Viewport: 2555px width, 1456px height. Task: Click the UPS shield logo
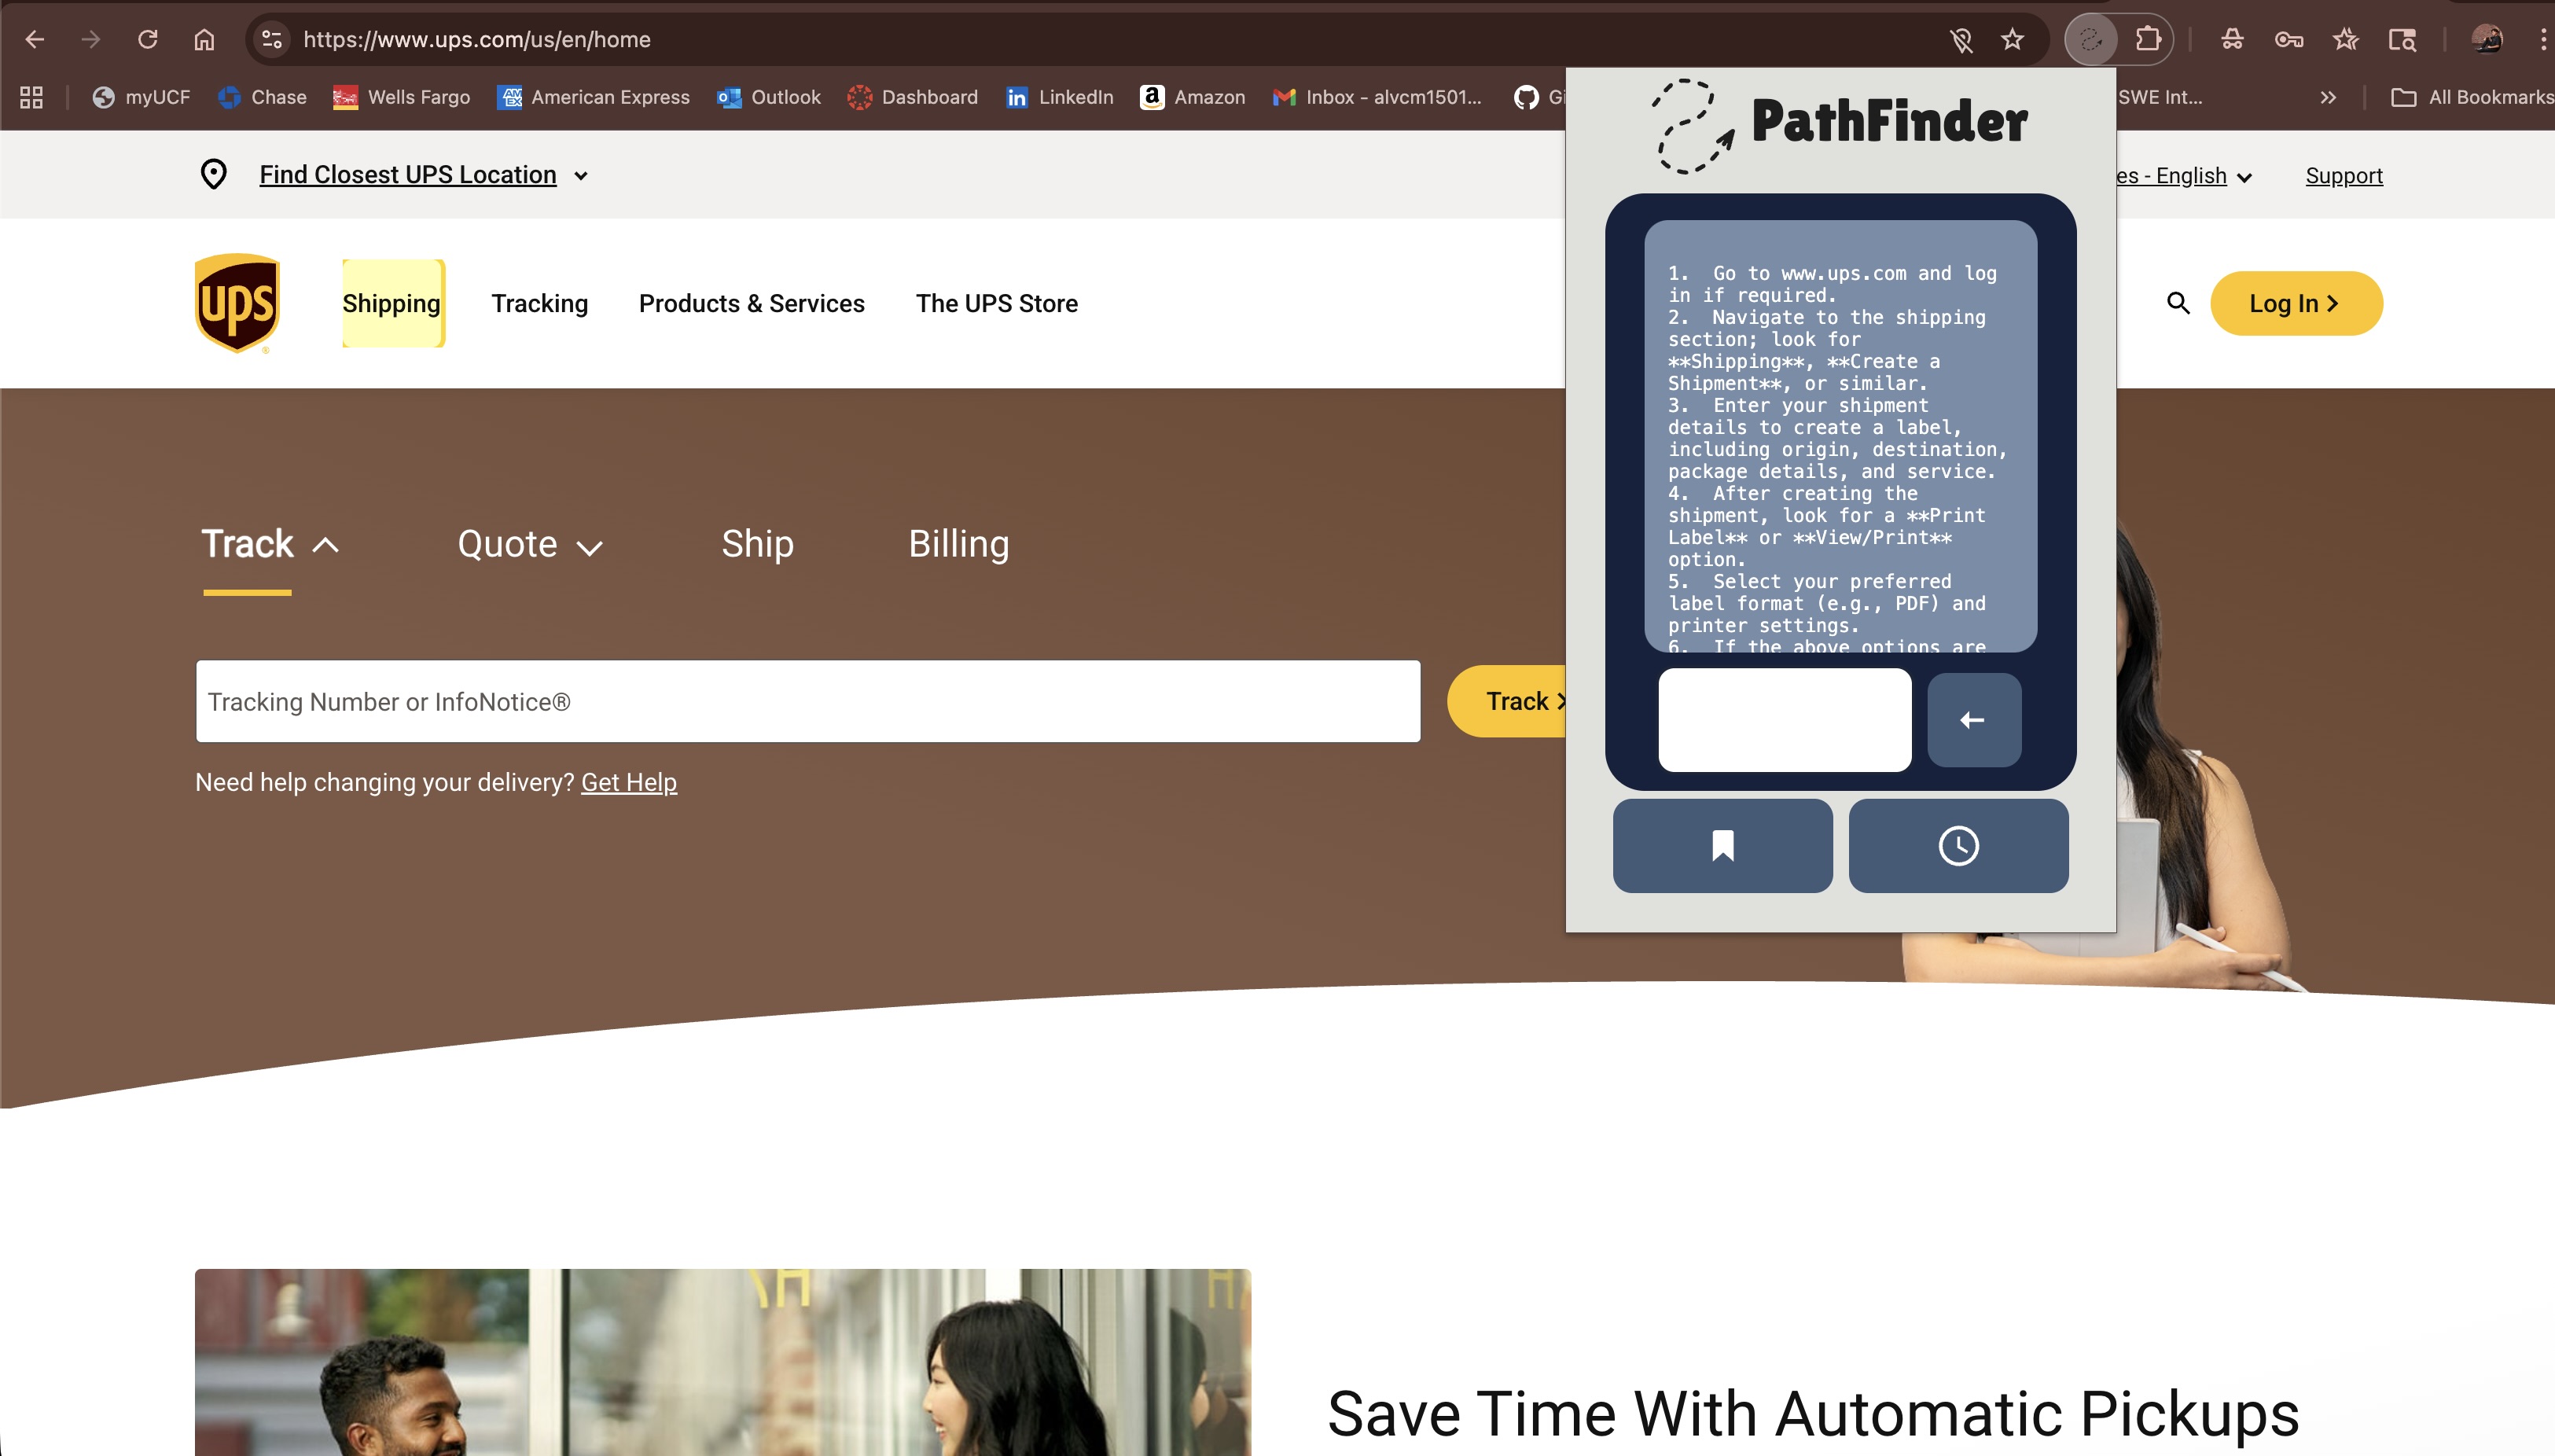[x=237, y=302]
